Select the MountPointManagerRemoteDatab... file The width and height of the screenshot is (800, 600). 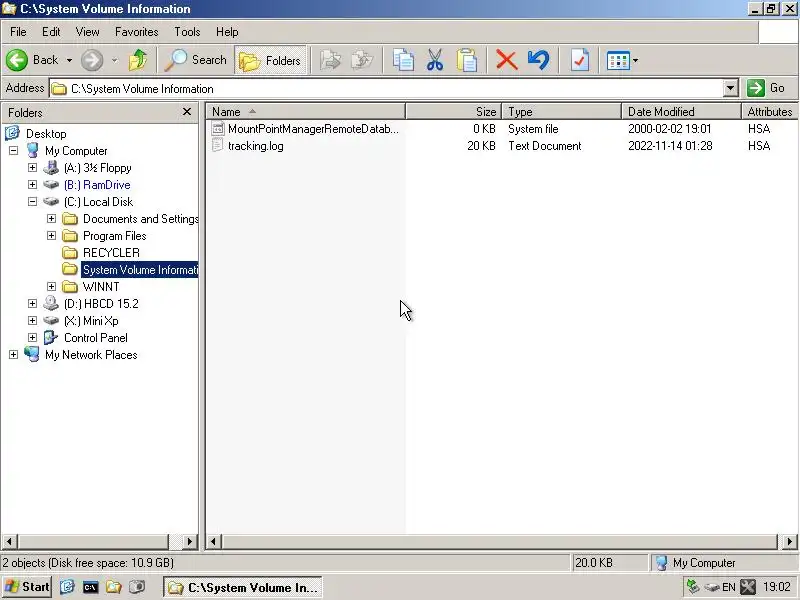pos(313,129)
